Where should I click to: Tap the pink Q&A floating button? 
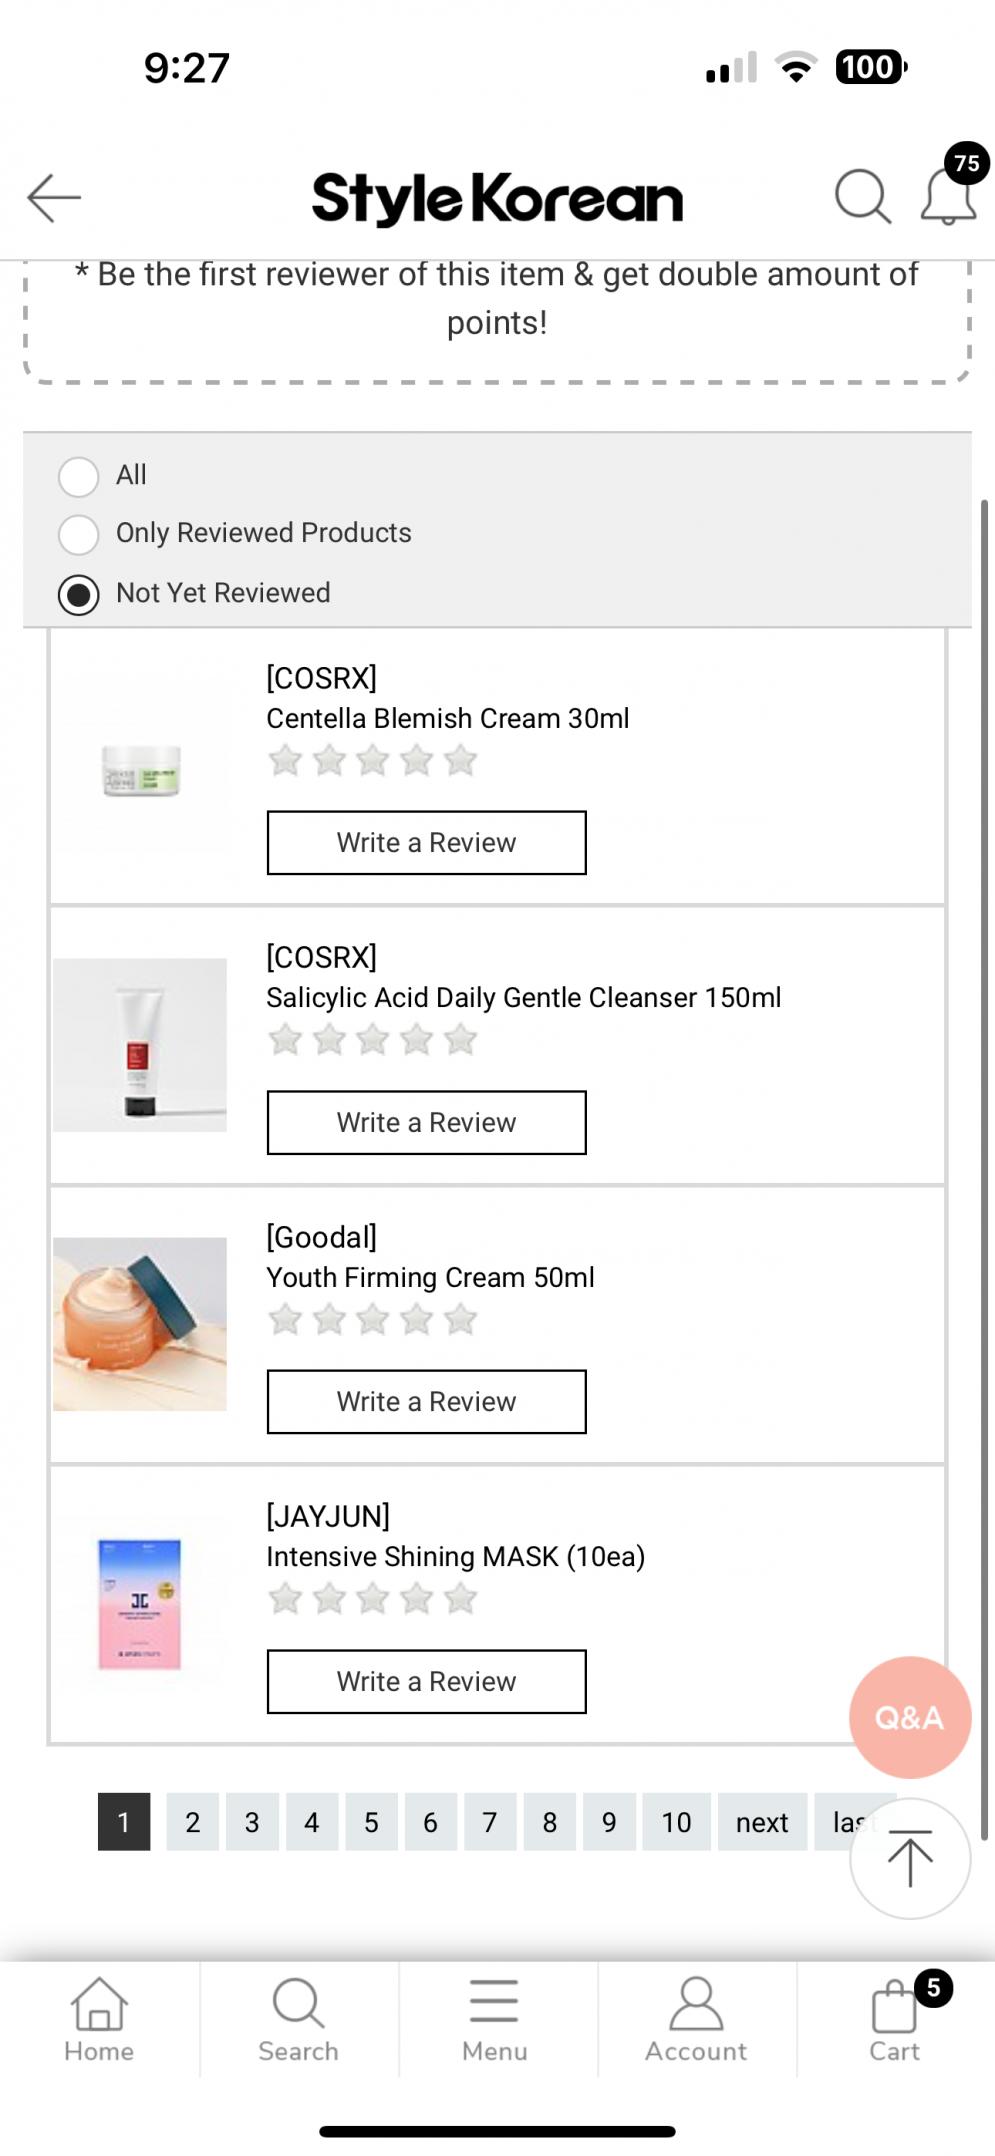click(x=909, y=1717)
